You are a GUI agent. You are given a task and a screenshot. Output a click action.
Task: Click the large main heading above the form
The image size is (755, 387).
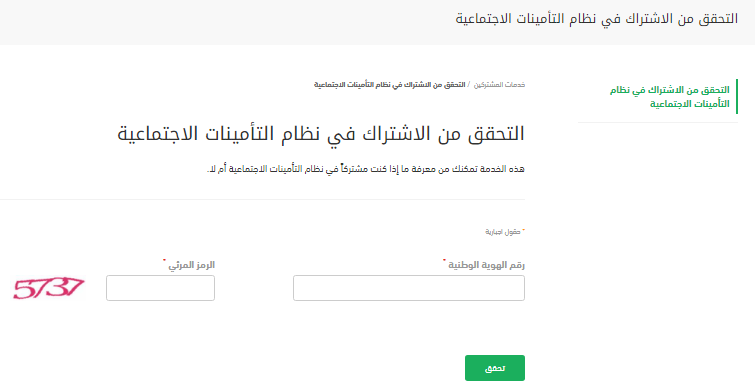click(x=321, y=133)
